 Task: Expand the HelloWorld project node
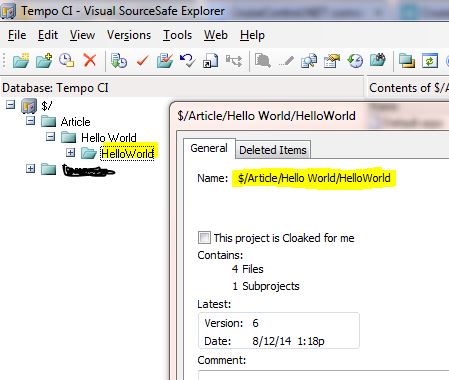click(70, 153)
